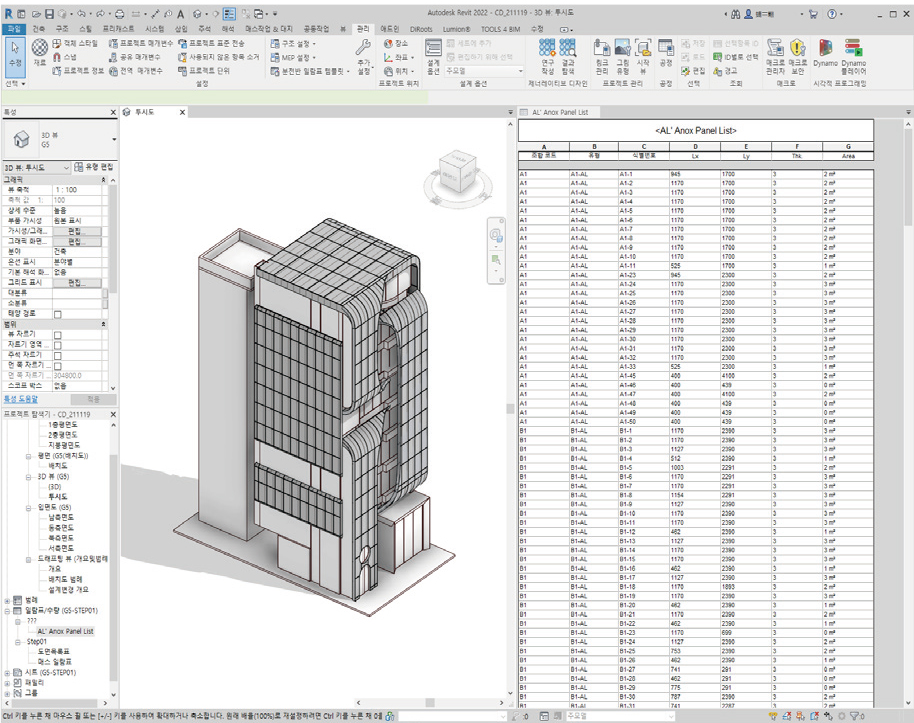Click the Save icon in quick access toolbar
This screenshot has width=914, height=723.
50,14
